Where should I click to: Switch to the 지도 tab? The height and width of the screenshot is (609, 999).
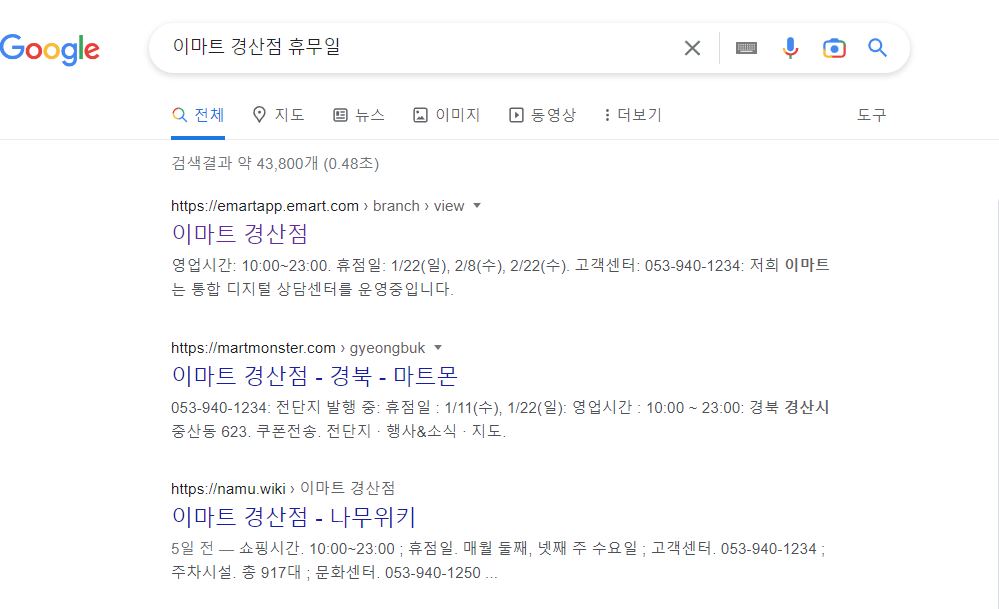pos(278,115)
